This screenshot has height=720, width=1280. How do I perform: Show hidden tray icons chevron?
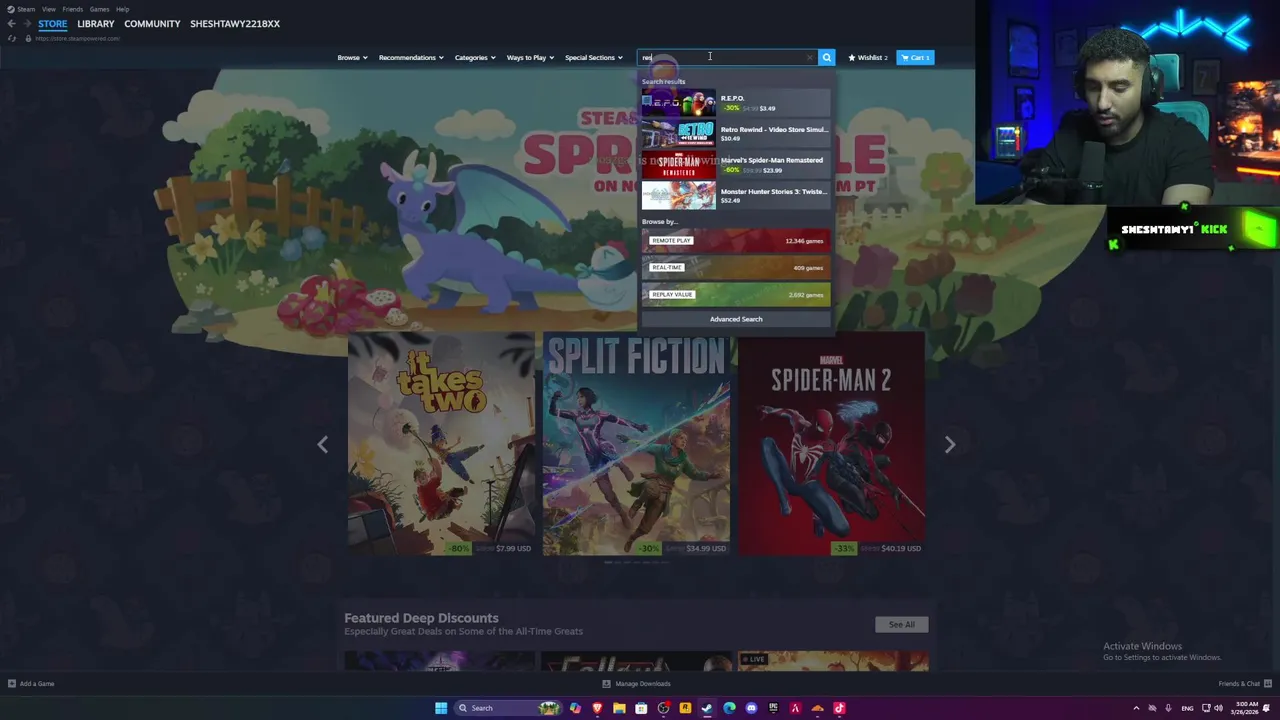tap(1136, 708)
